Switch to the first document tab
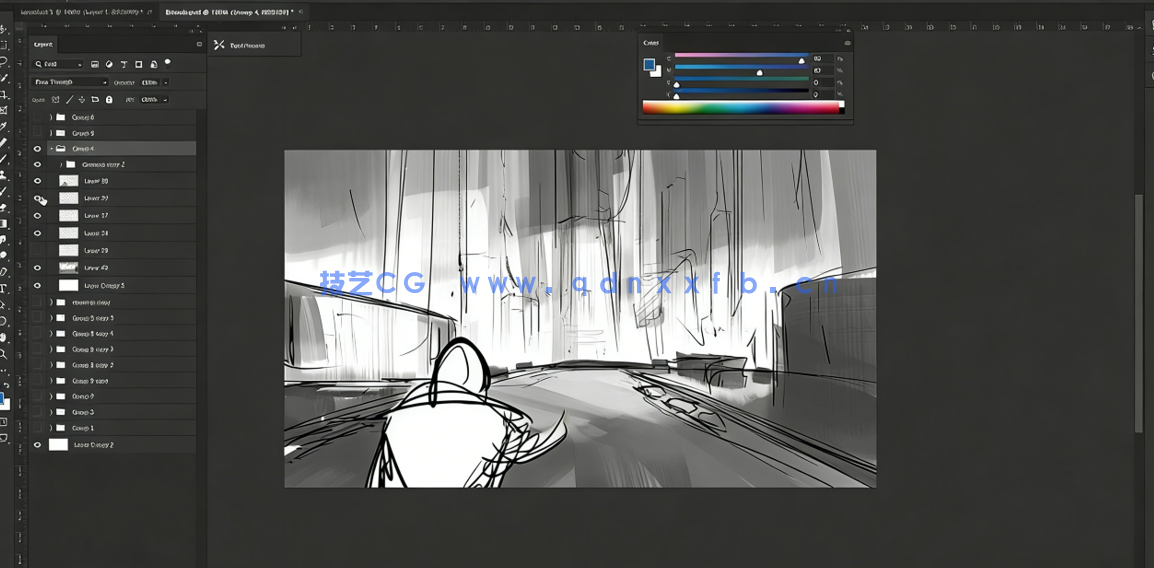Viewport: 1154px width, 568px height. tap(80, 12)
